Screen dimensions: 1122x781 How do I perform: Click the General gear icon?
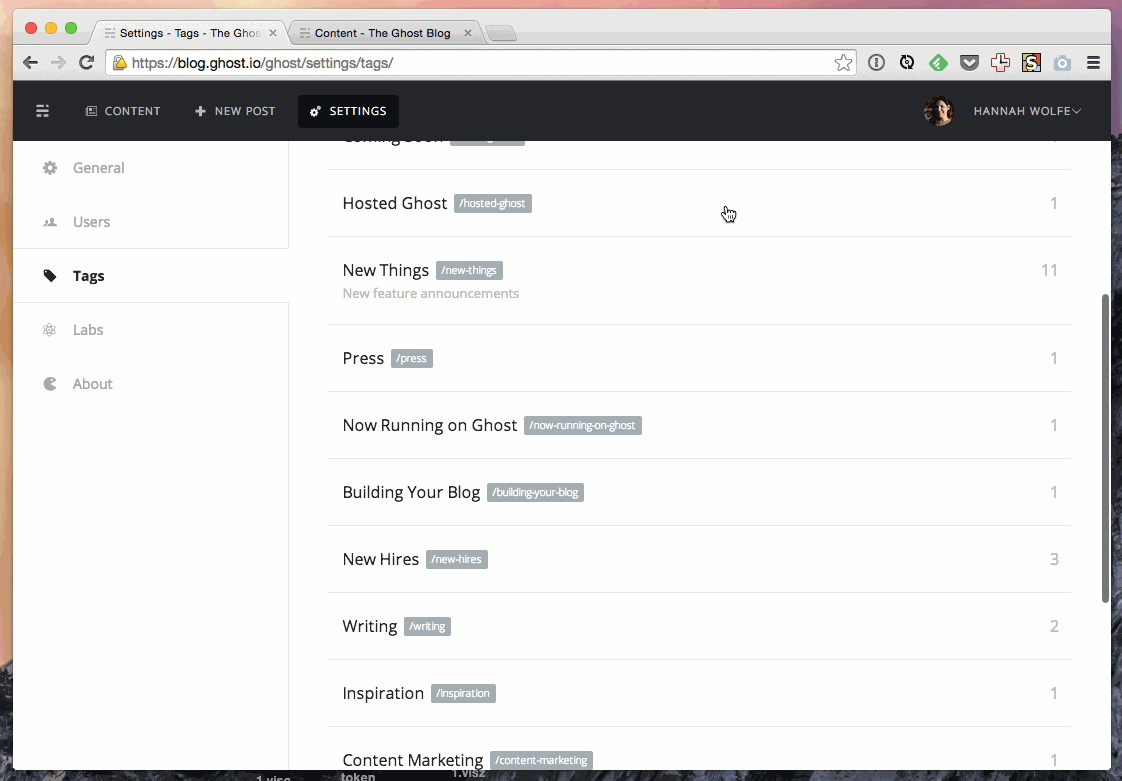pos(49,168)
